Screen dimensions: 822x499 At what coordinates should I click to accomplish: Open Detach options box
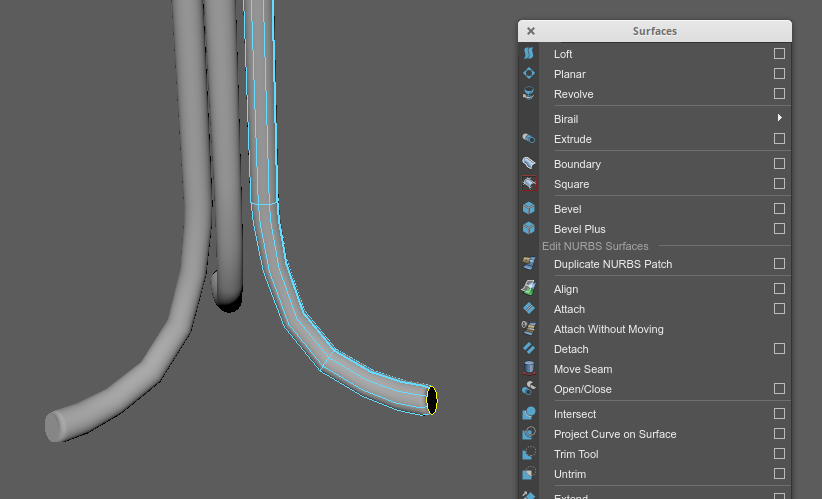click(x=779, y=349)
